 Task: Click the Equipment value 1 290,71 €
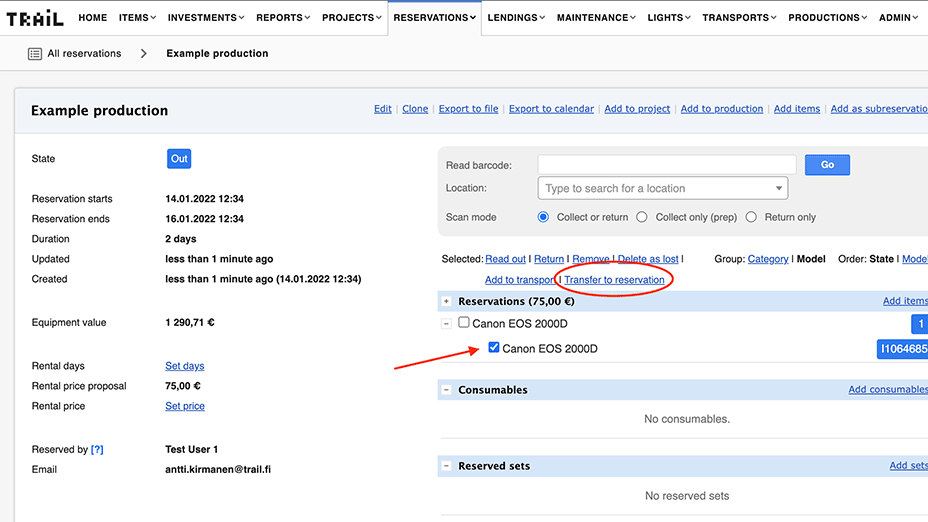[x=189, y=323]
